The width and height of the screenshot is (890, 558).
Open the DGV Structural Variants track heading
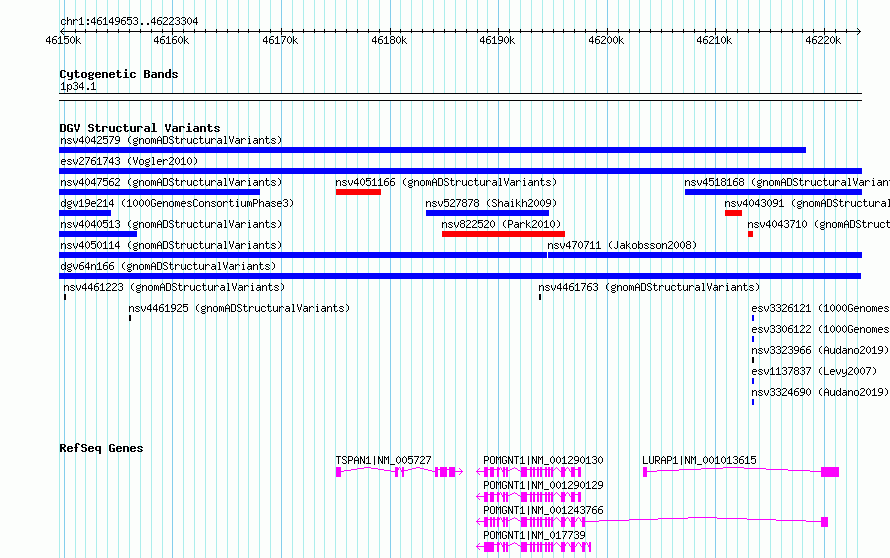pyautogui.click(x=140, y=128)
